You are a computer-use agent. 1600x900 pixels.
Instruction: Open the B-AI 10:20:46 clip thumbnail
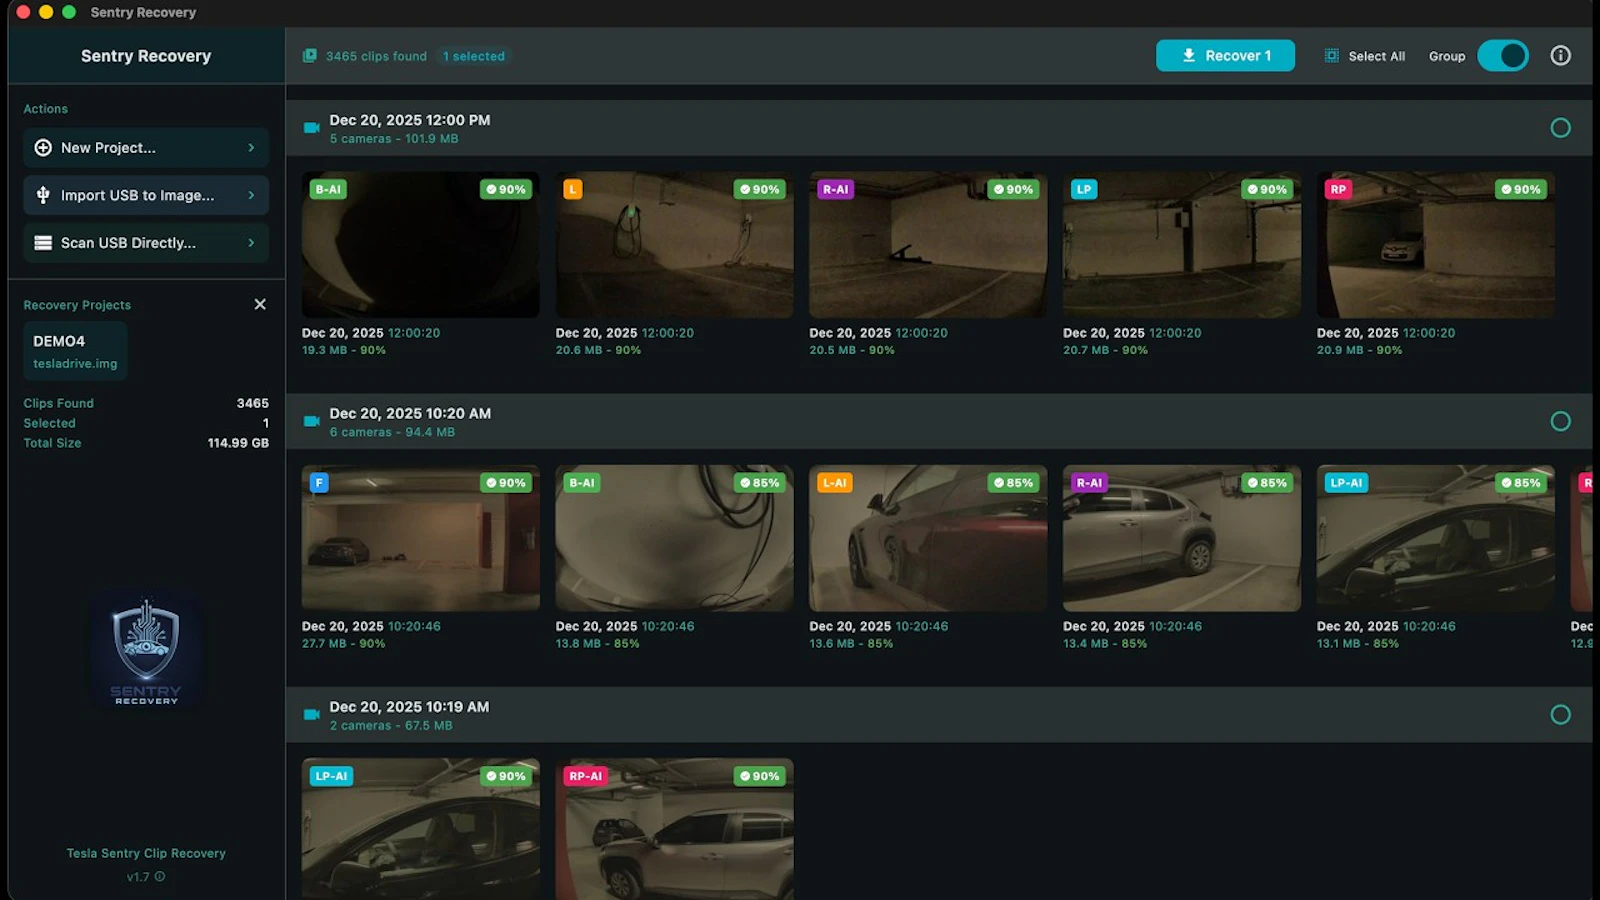click(x=674, y=538)
